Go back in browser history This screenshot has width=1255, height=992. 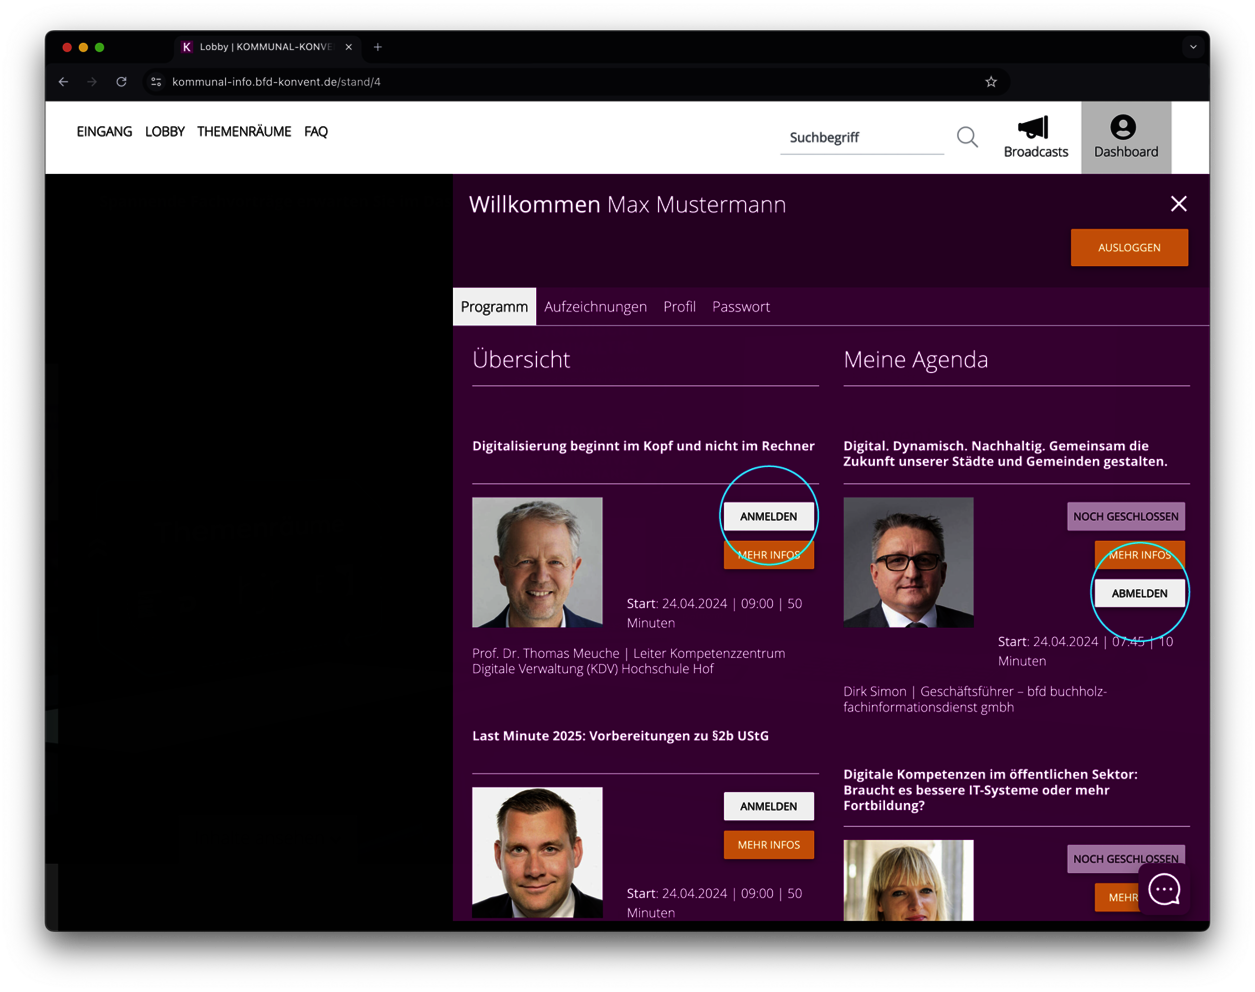(x=64, y=82)
